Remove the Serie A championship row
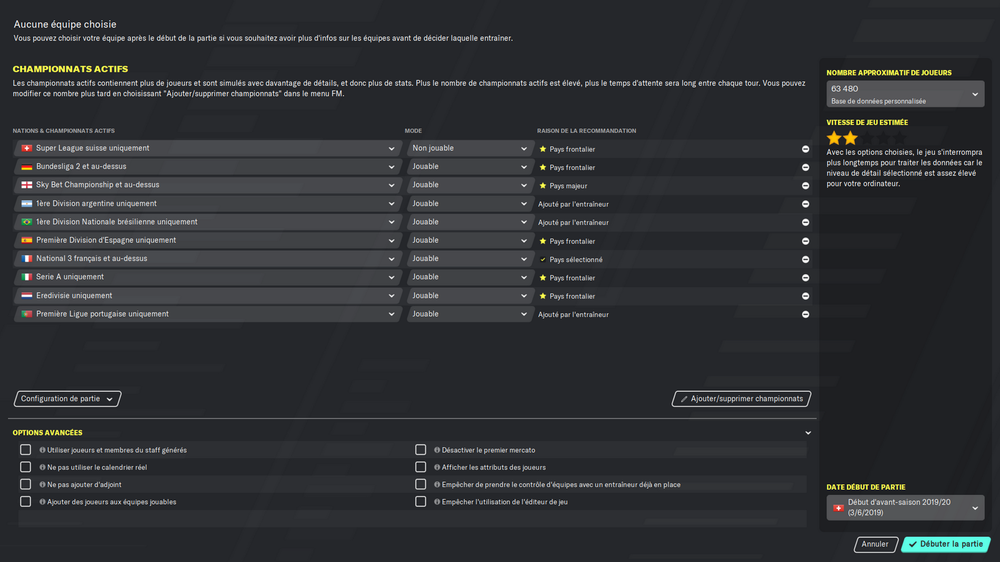Viewport: 1000px width, 562px height. click(805, 277)
